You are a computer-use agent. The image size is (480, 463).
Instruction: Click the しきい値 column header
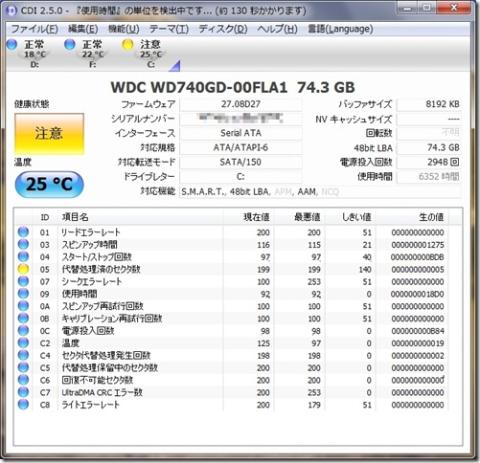point(350,217)
